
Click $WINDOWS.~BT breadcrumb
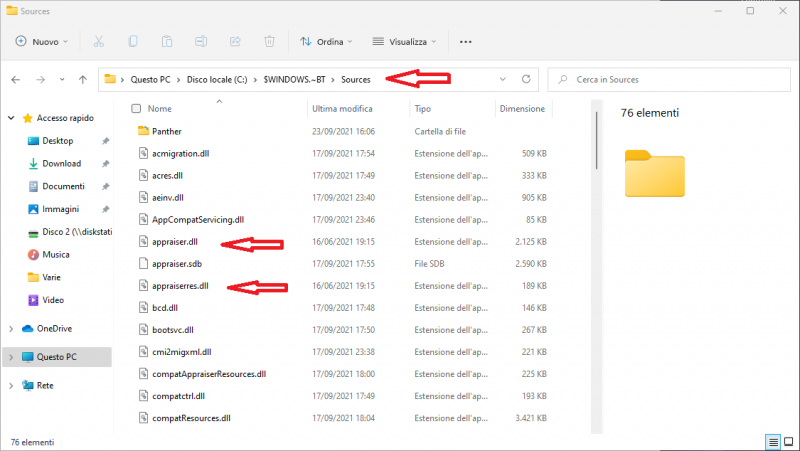tap(294, 80)
